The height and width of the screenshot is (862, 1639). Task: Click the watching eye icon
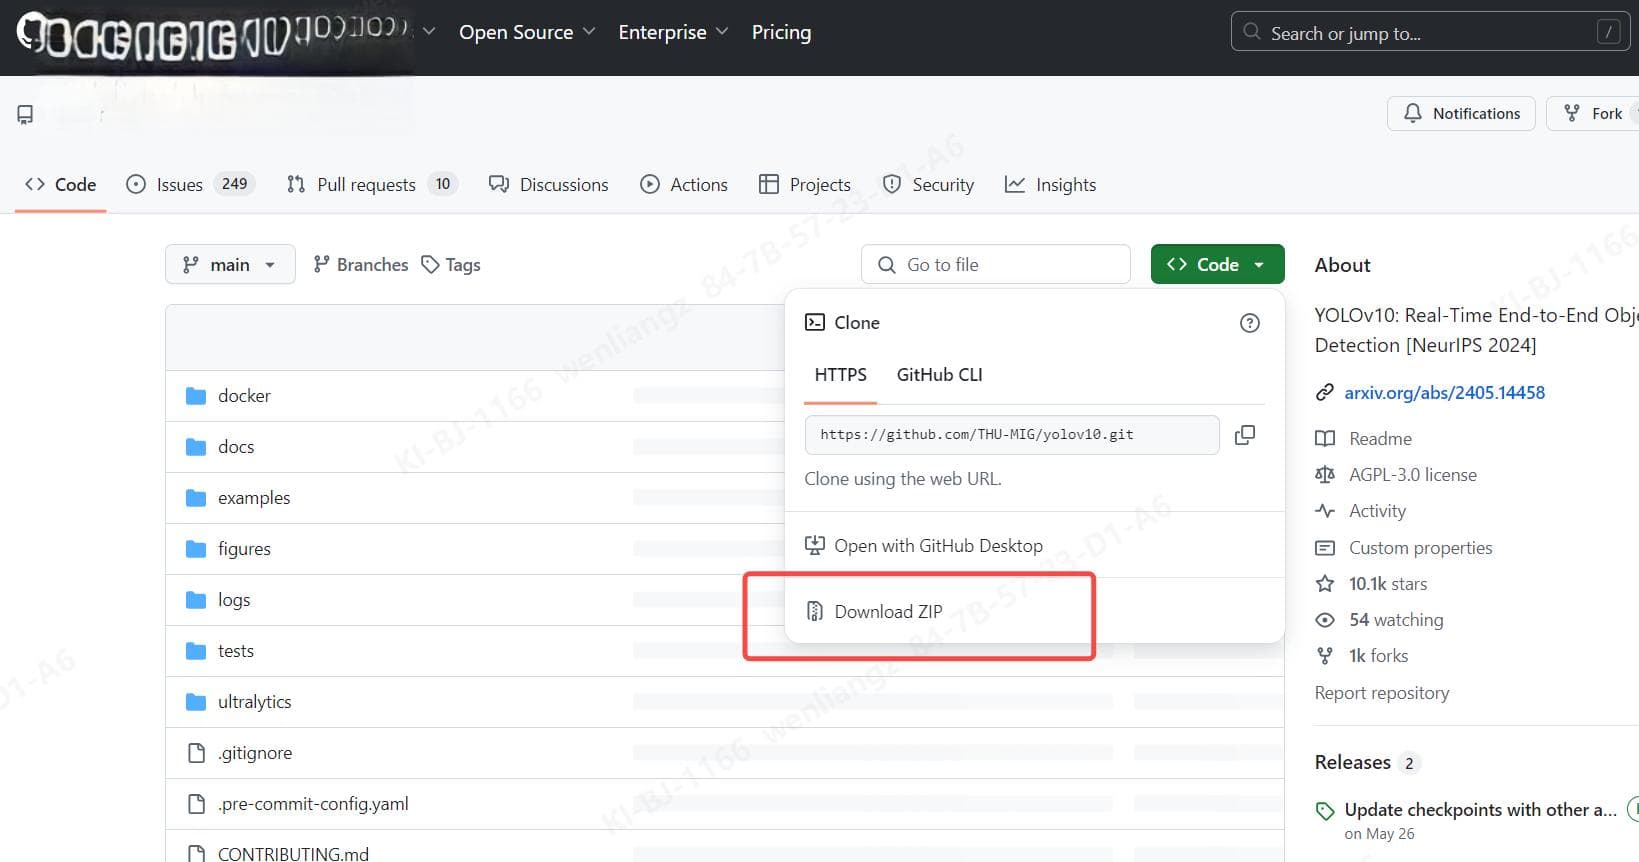click(x=1325, y=620)
